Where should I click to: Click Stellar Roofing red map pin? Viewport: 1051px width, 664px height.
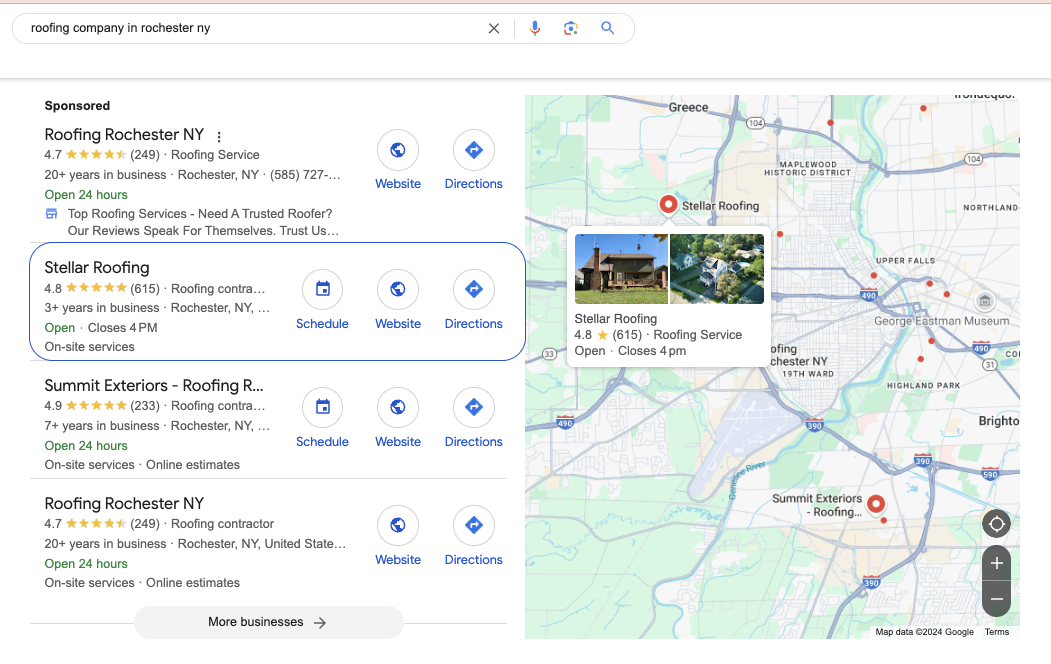coord(668,204)
